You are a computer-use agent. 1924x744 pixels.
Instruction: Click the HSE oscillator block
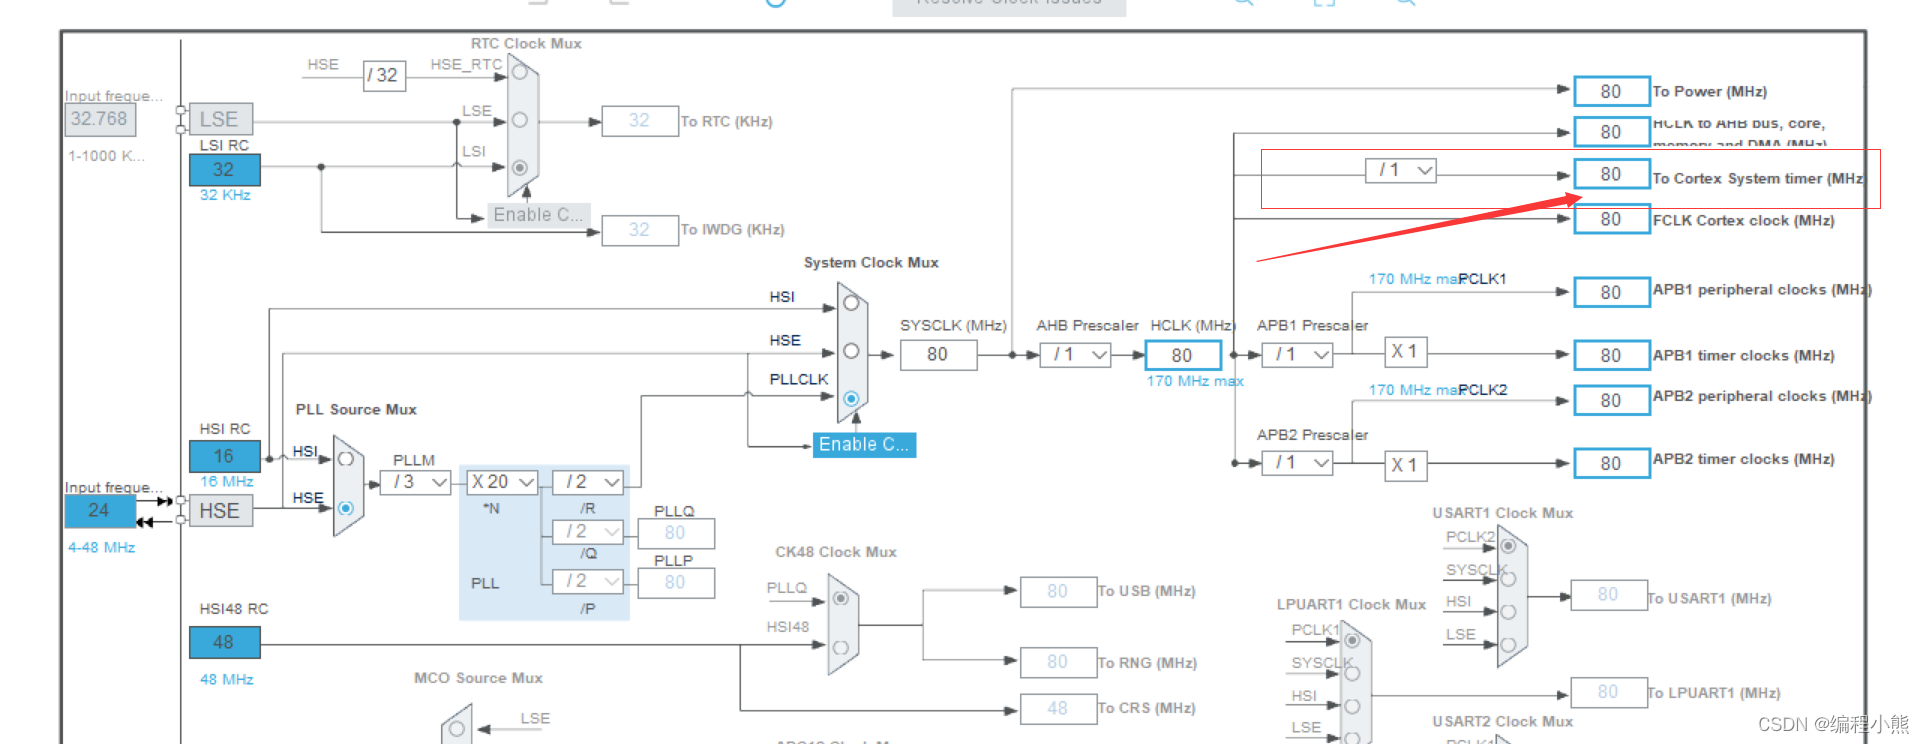pyautogui.click(x=220, y=511)
